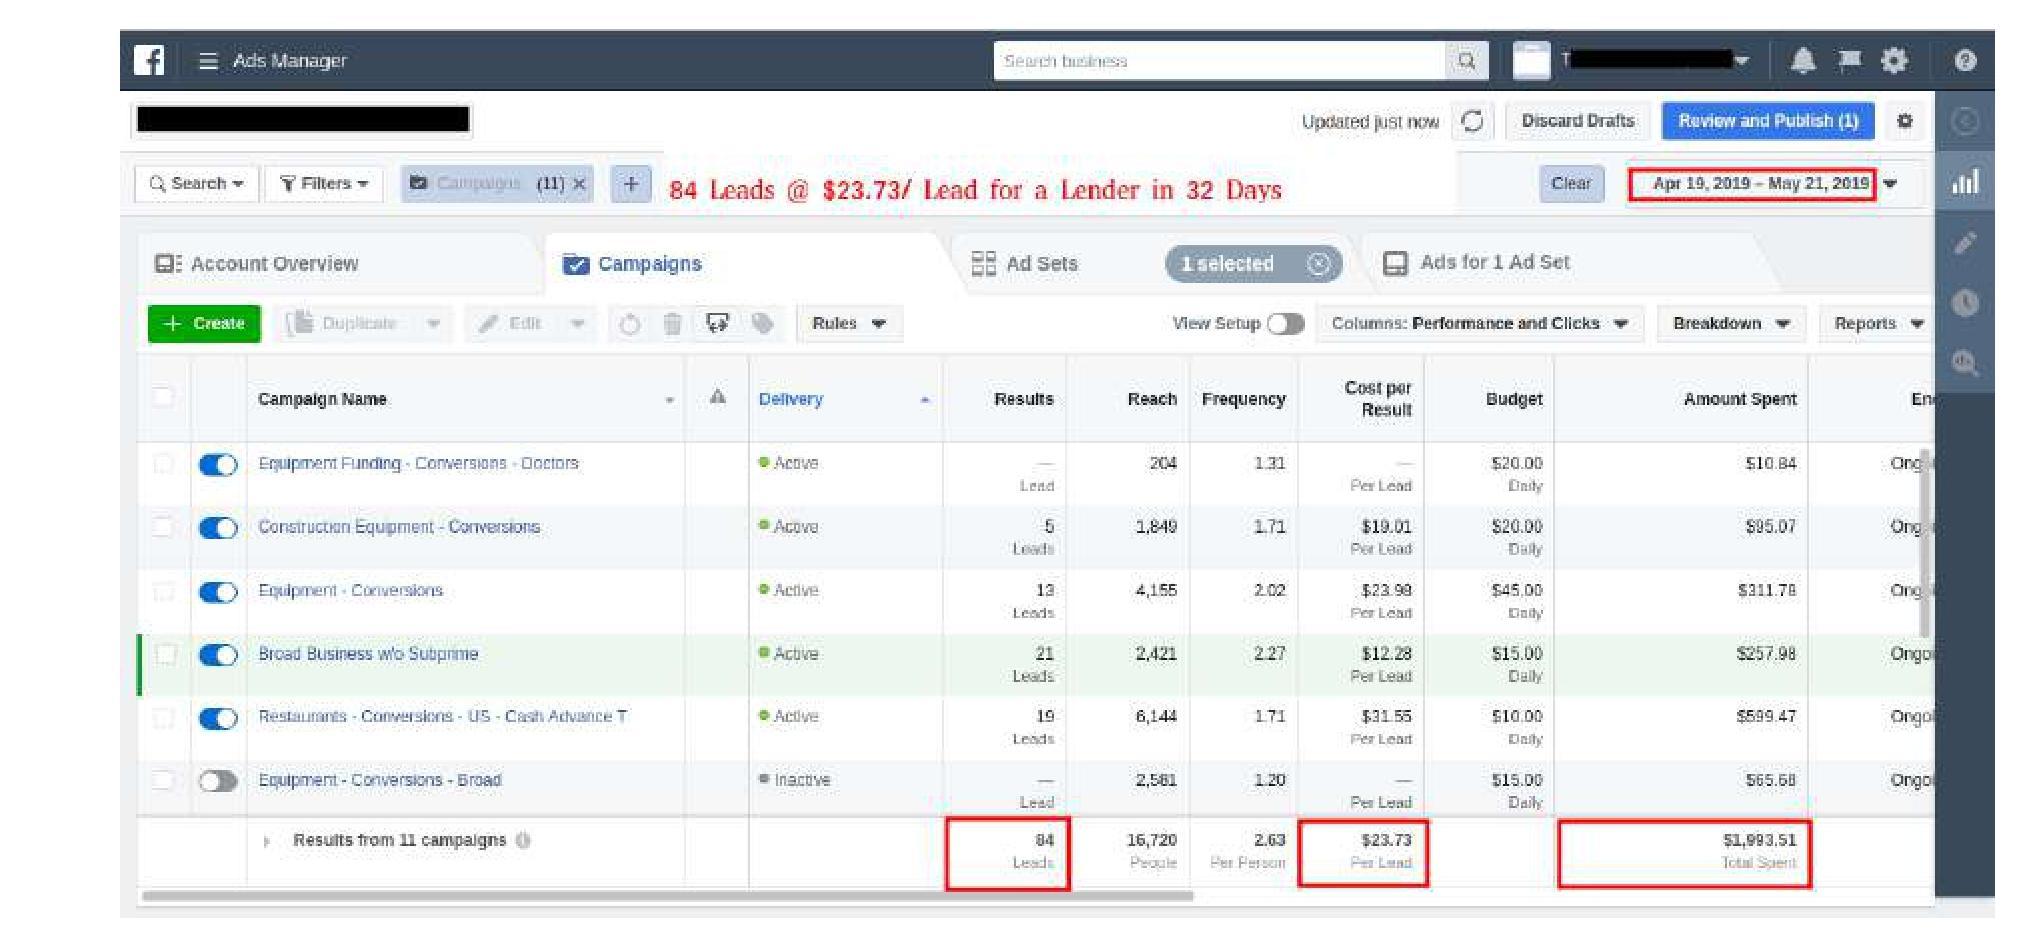Click the tag label icon in toolbar

click(762, 323)
